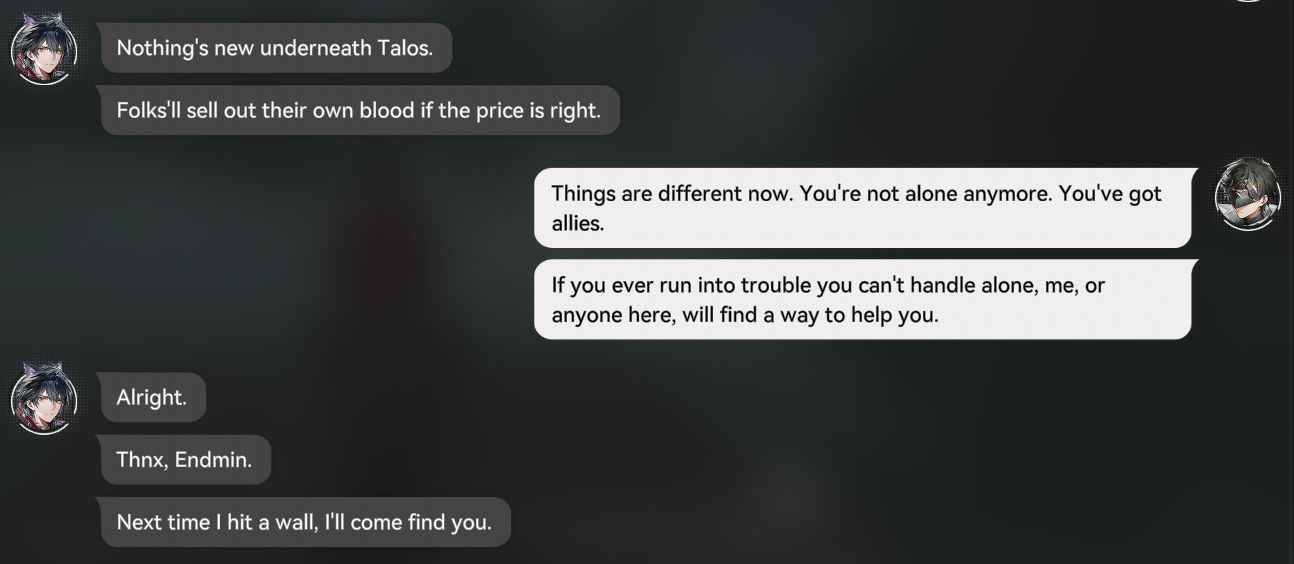Click the "Folks'll sell out their own blood" message

359,110
